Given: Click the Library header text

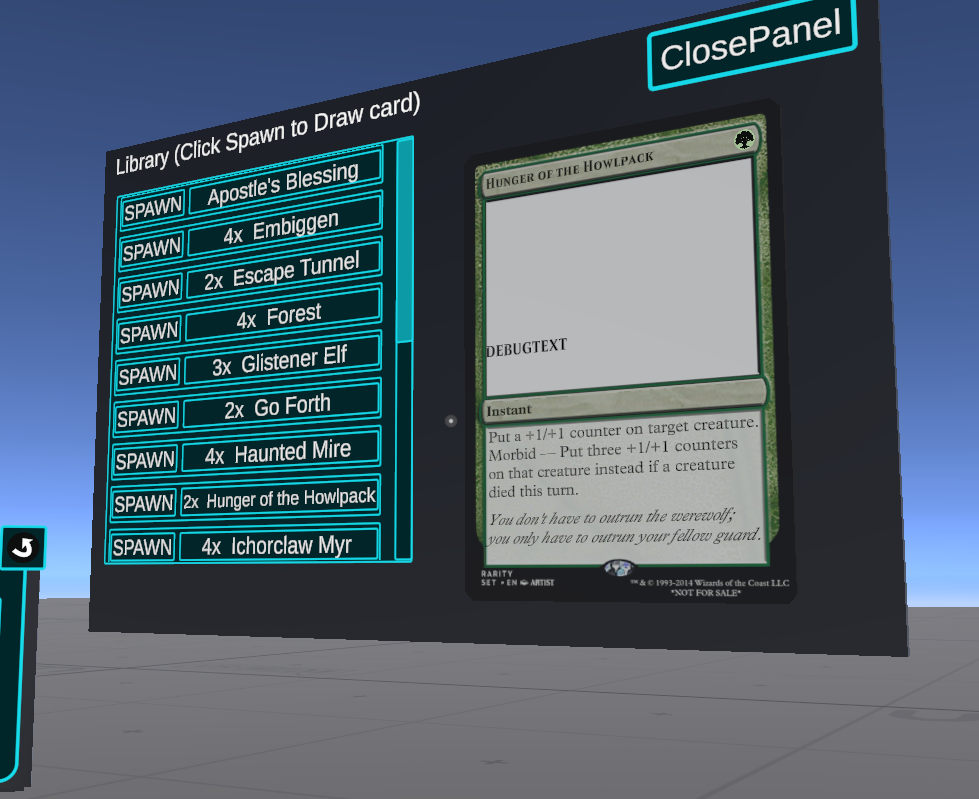Looking at the screenshot, I should pyautogui.click(x=268, y=134).
